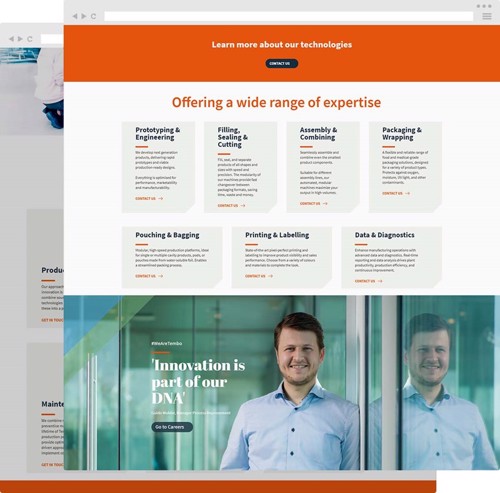Select the Prototyping & Engineering card heading
Image resolution: width=500 pixels, height=493 pixels.
coord(157,133)
